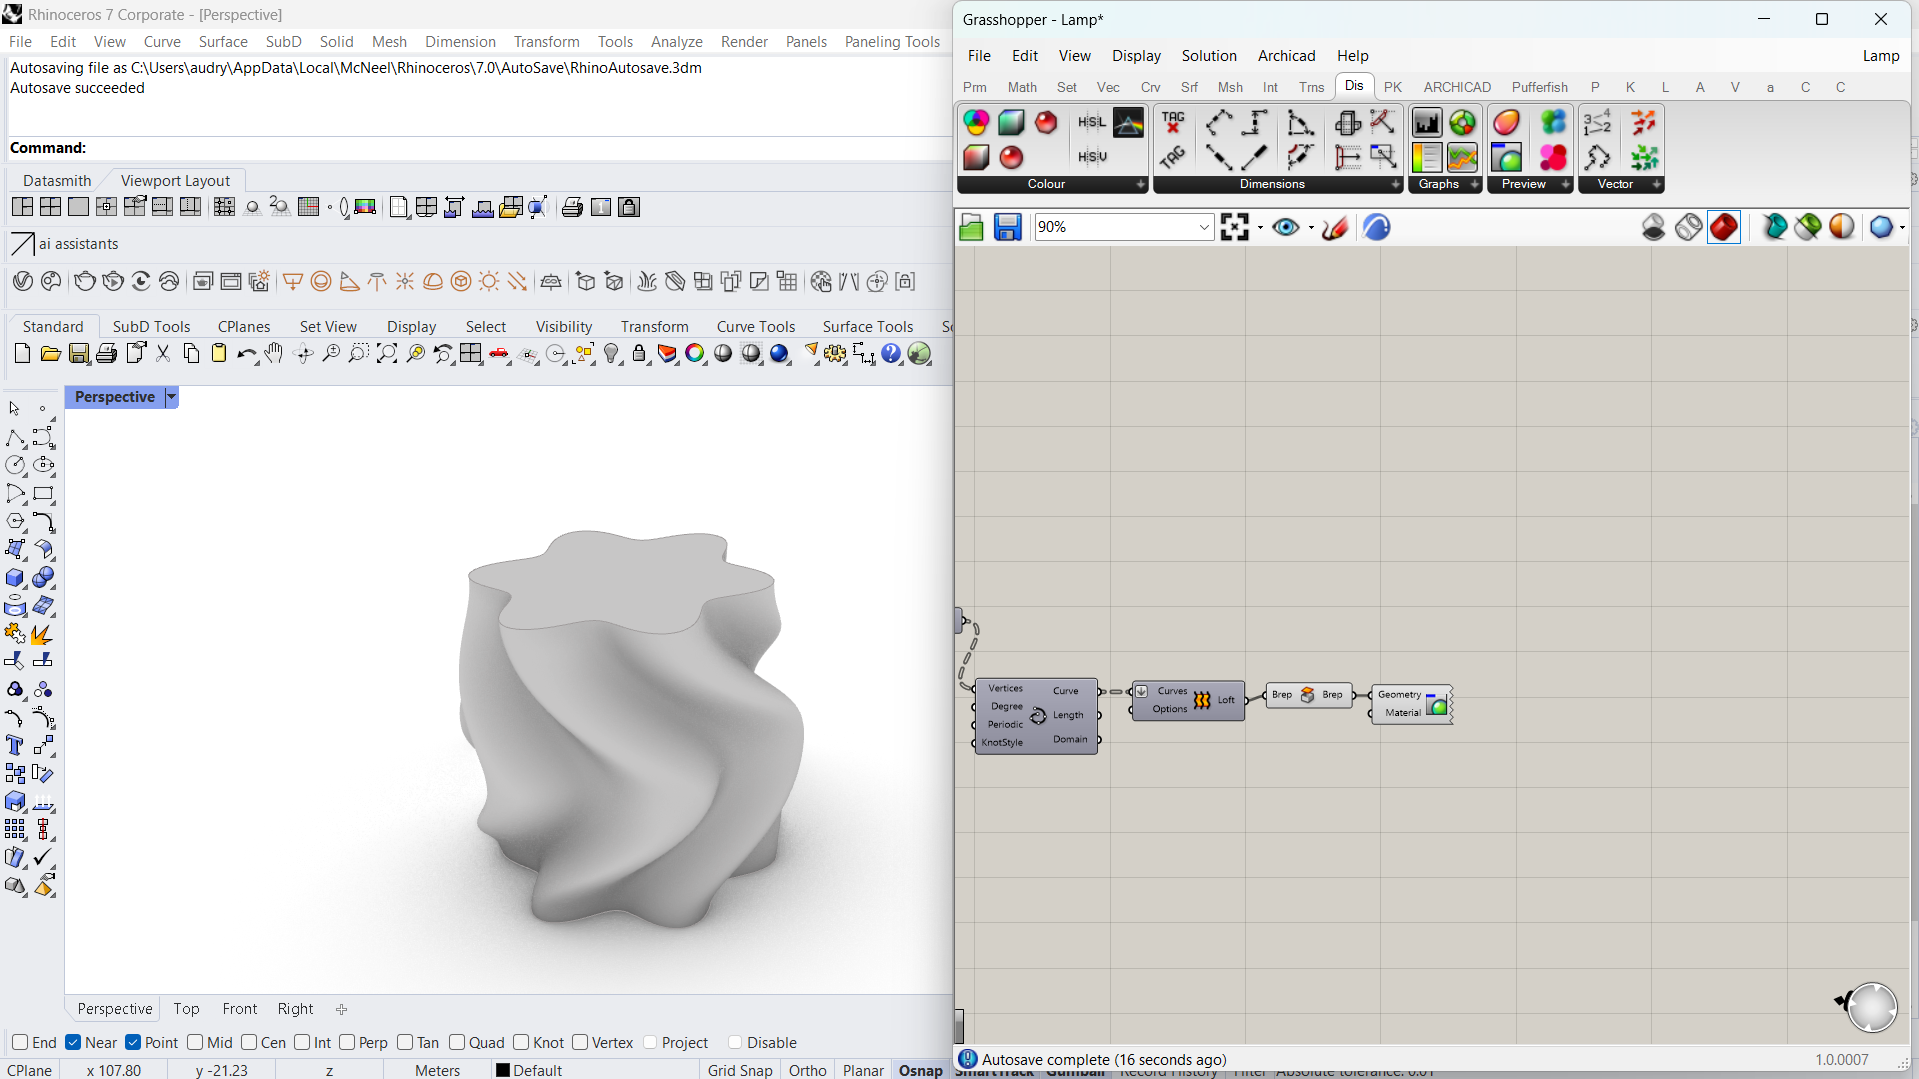Open the Solution menu in Grasshopper
The height and width of the screenshot is (1079, 1919).
(1208, 56)
